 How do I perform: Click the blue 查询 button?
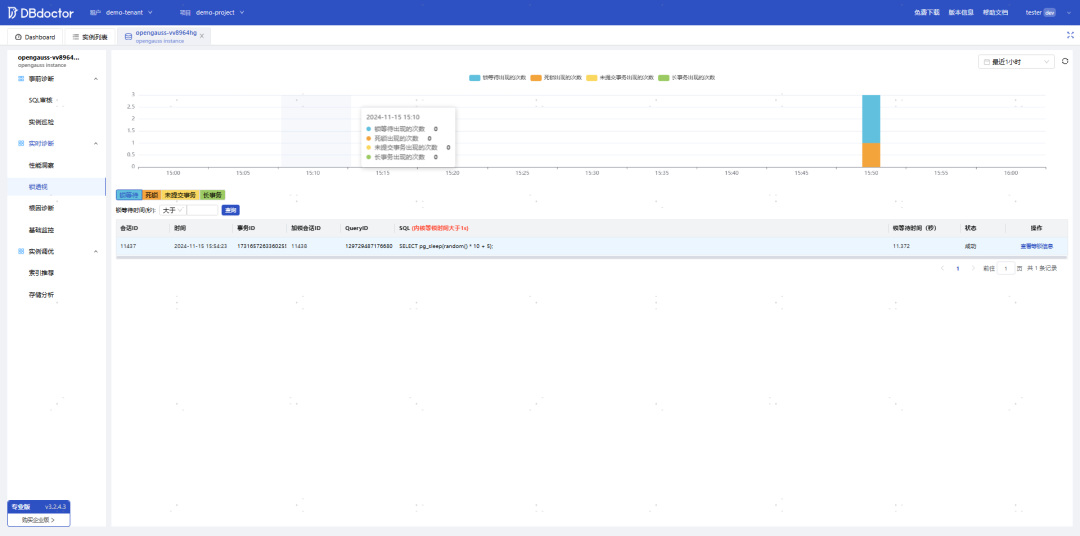(x=231, y=210)
